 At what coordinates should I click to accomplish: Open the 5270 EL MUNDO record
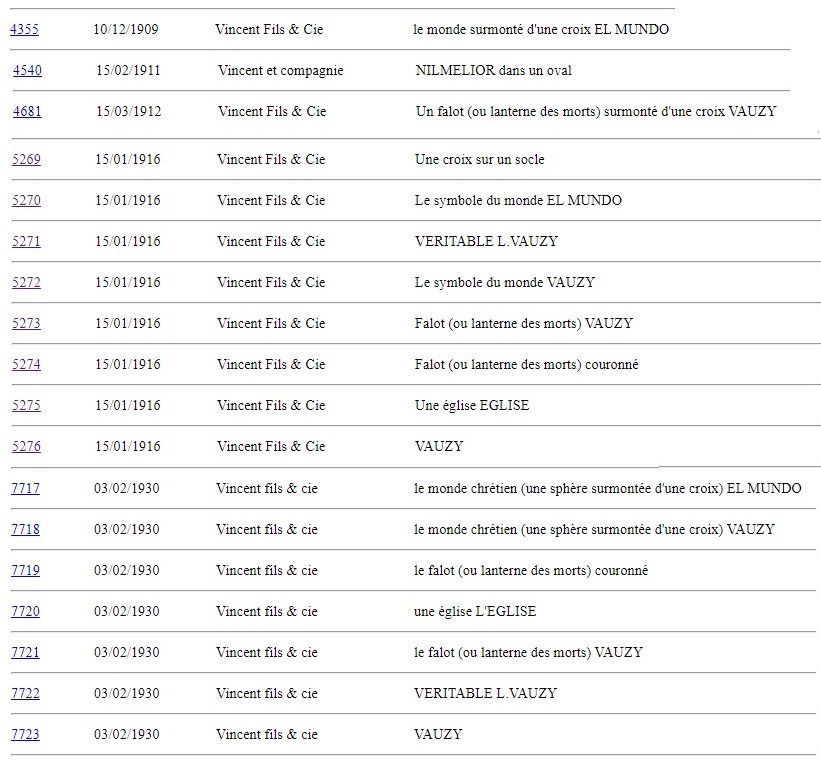tap(26, 200)
